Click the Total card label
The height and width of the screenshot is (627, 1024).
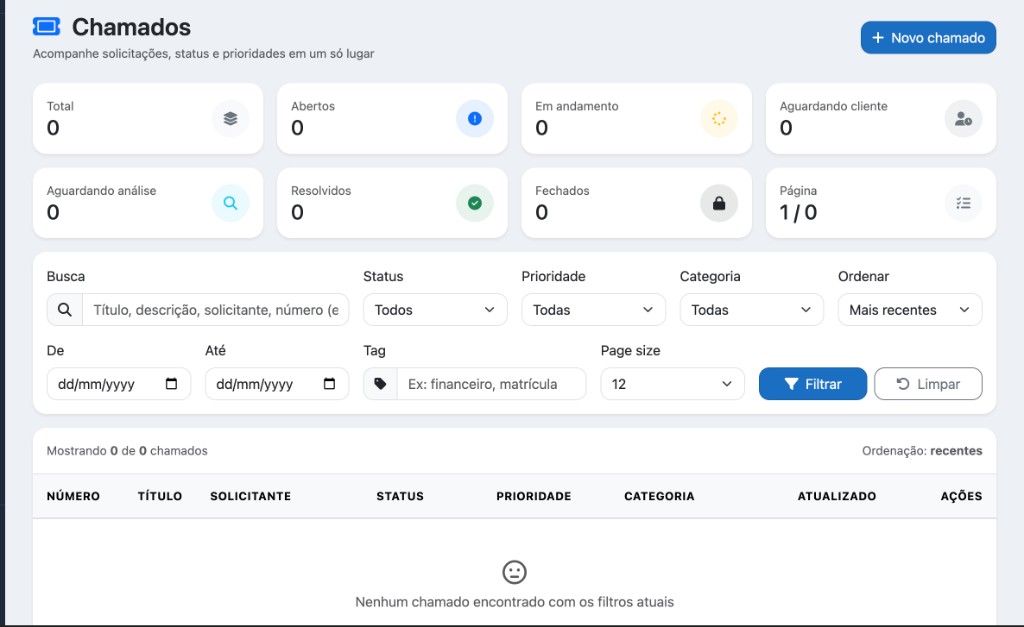pos(60,106)
